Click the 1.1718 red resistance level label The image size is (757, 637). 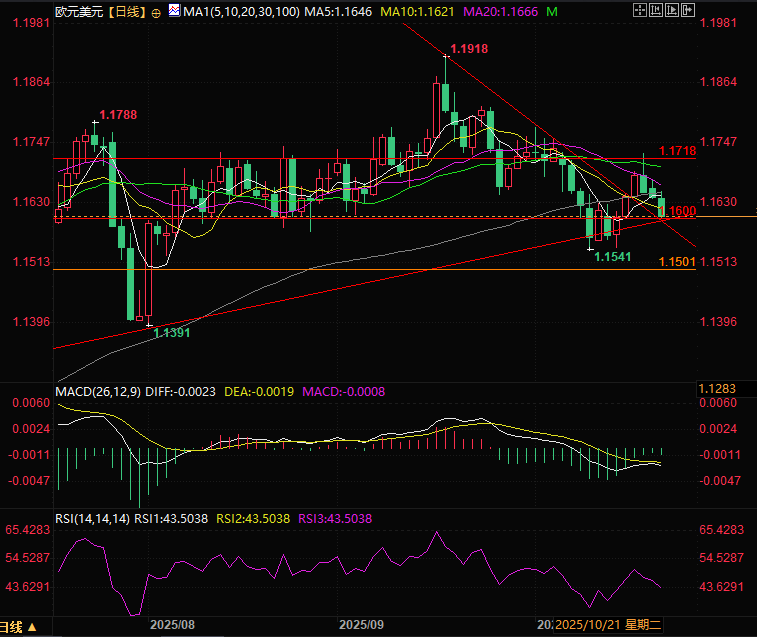click(678, 151)
